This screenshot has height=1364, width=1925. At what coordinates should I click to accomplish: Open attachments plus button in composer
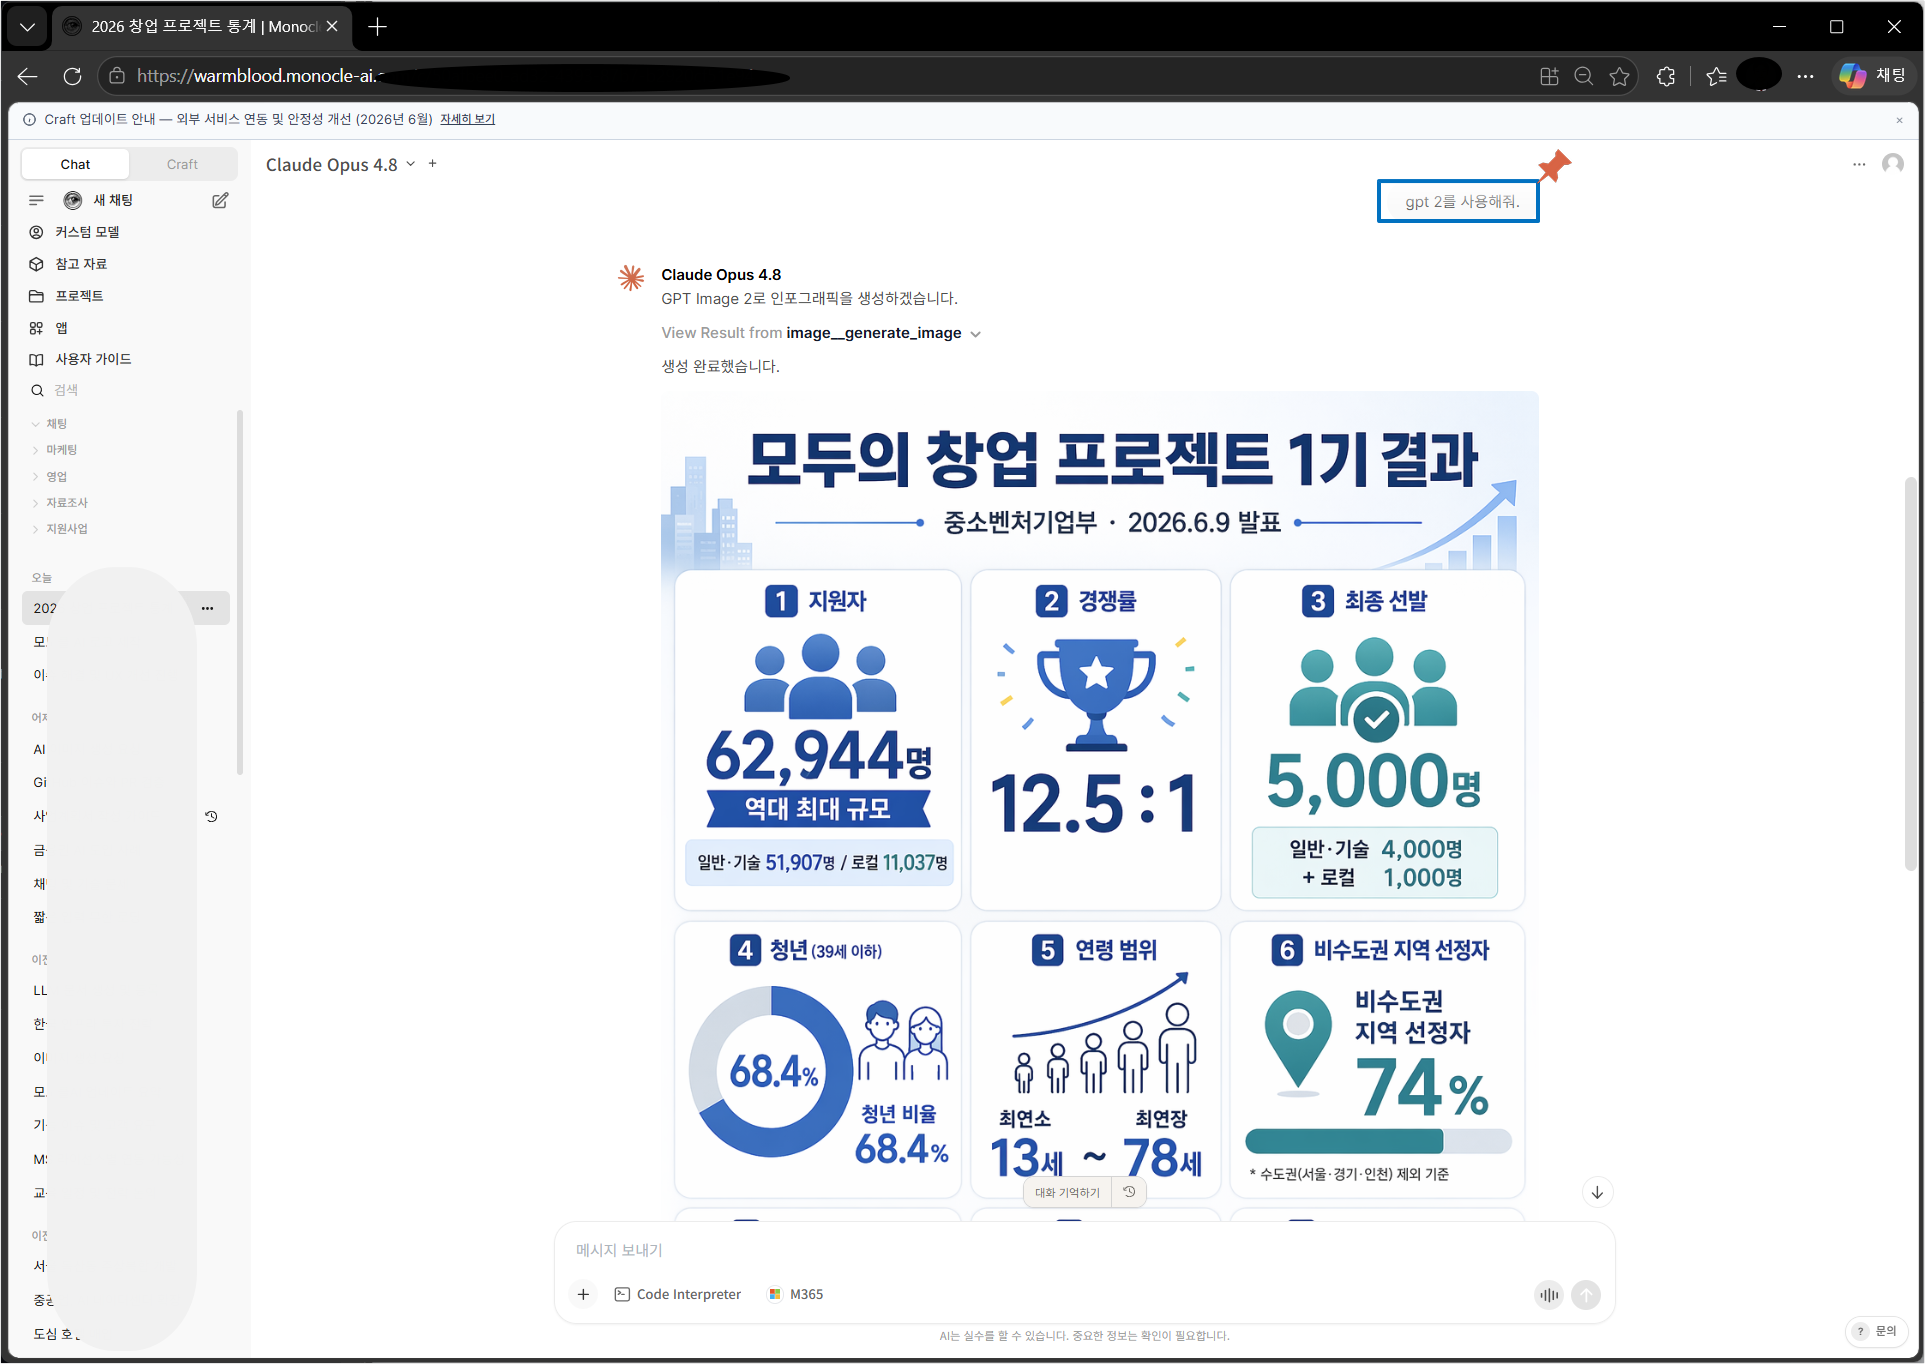coord(583,1294)
